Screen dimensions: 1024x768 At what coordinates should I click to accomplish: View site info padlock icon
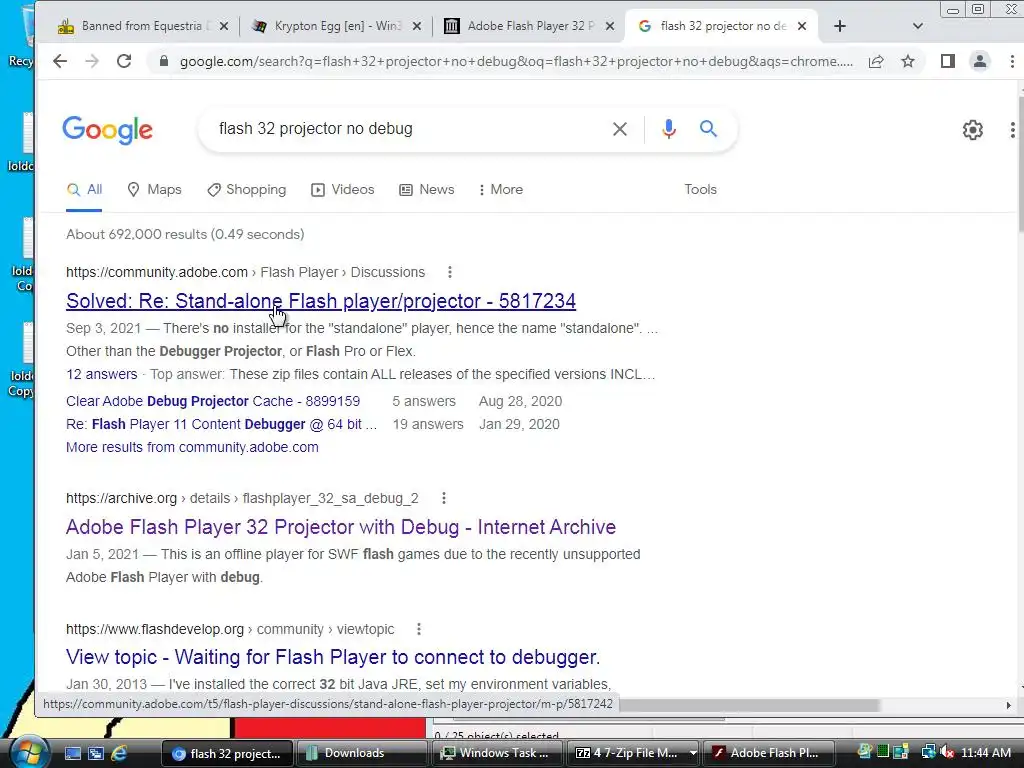(164, 61)
